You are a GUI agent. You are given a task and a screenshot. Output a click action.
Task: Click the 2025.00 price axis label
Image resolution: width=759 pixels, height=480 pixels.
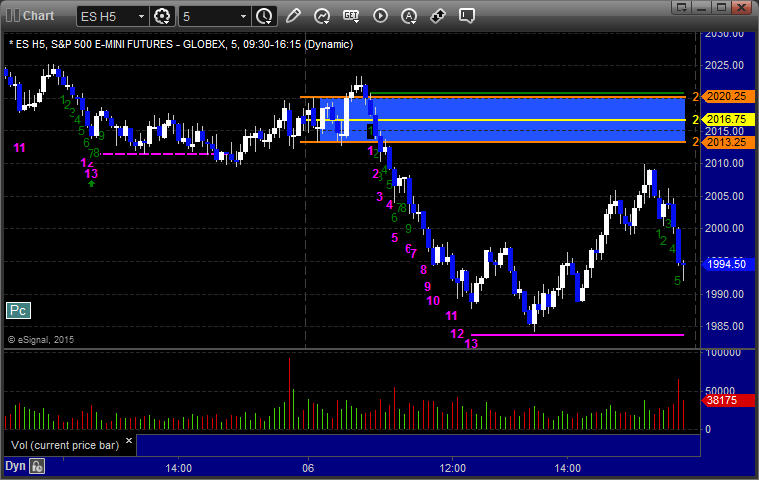[x=724, y=65]
